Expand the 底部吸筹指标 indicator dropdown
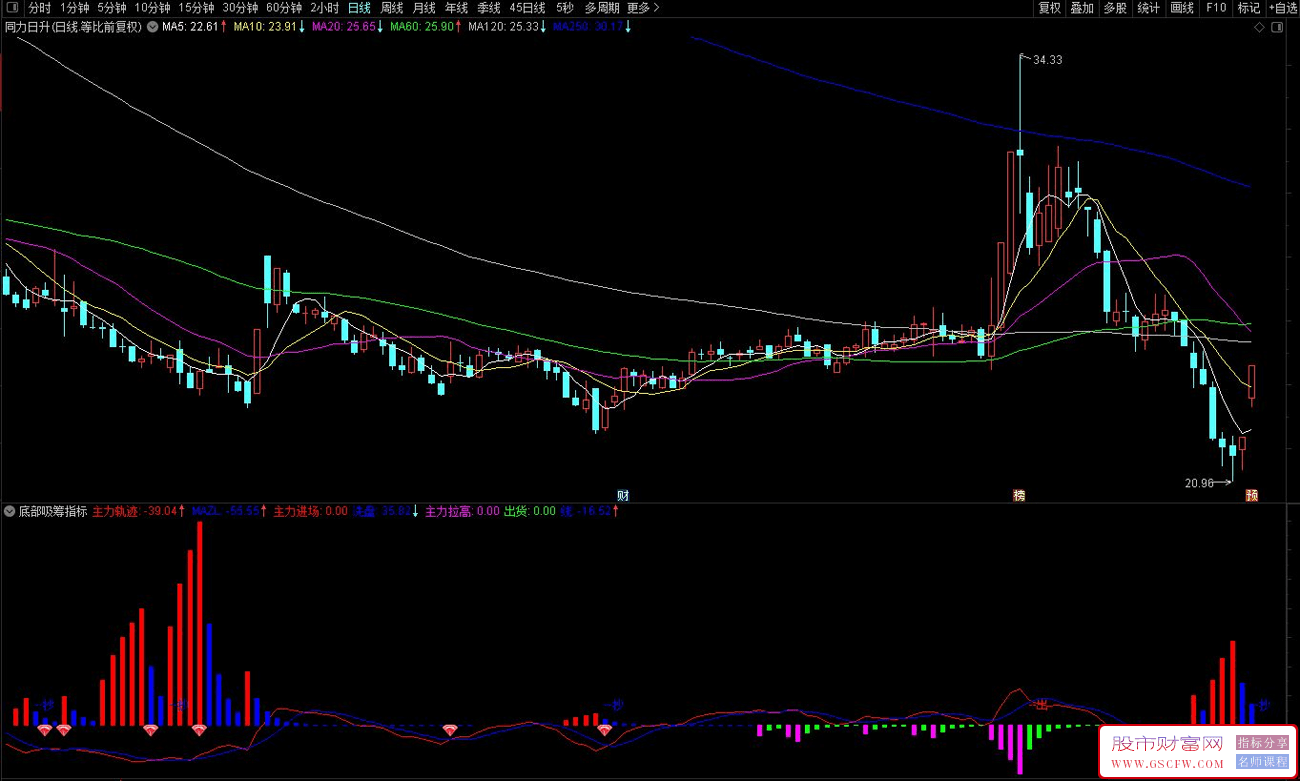Image resolution: width=1300 pixels, height=781 pixels. pyautogui.click(x=10, y=511)
